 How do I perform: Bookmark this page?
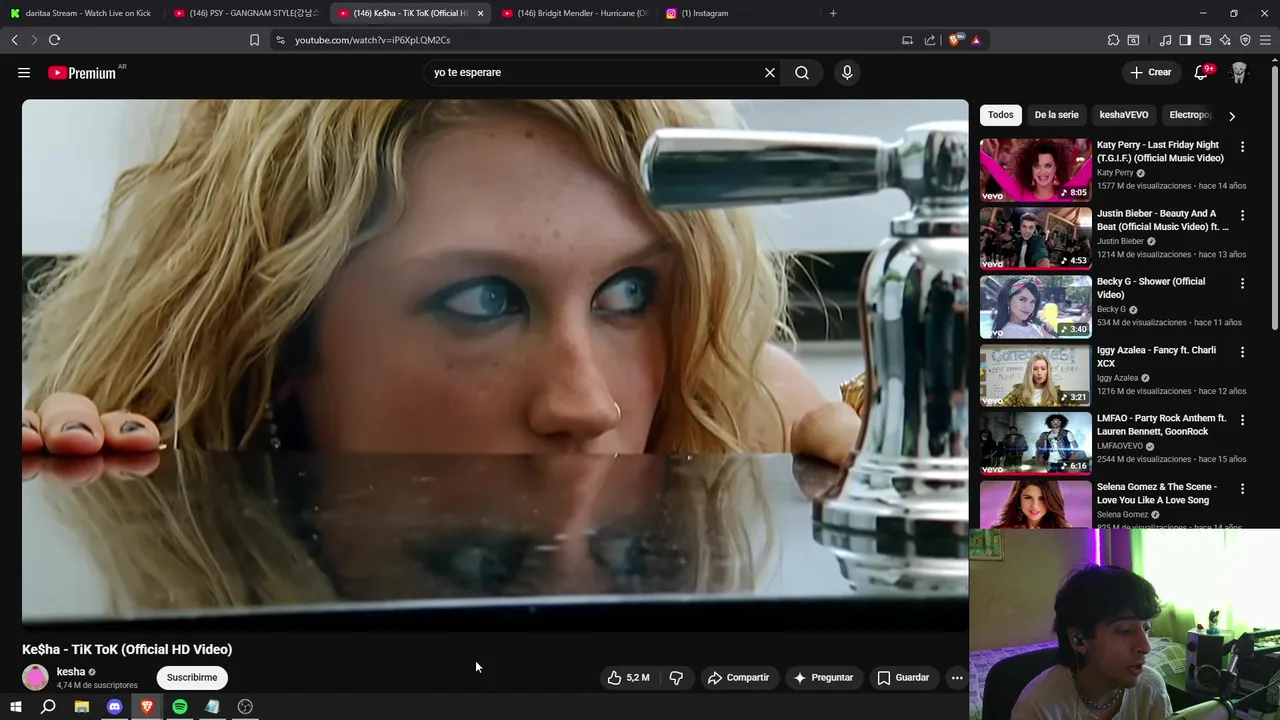click(x=254, y=40)
